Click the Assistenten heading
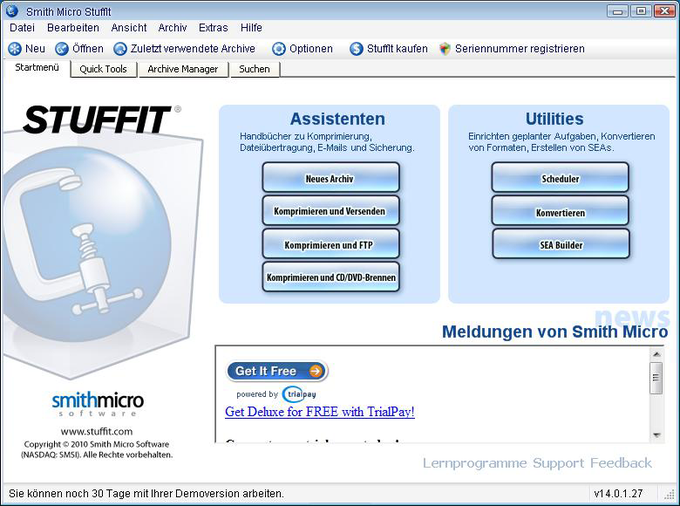The width and height of the screenshot is (680, 506). tap(337, 119)
